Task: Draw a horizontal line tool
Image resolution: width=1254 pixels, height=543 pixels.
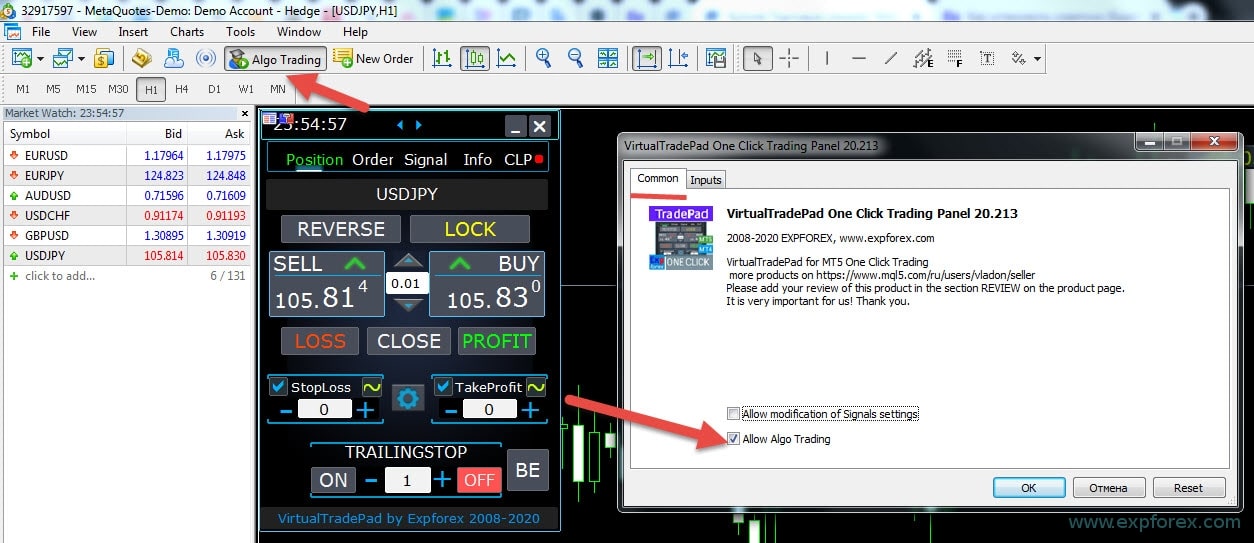Action: (859, 59)
